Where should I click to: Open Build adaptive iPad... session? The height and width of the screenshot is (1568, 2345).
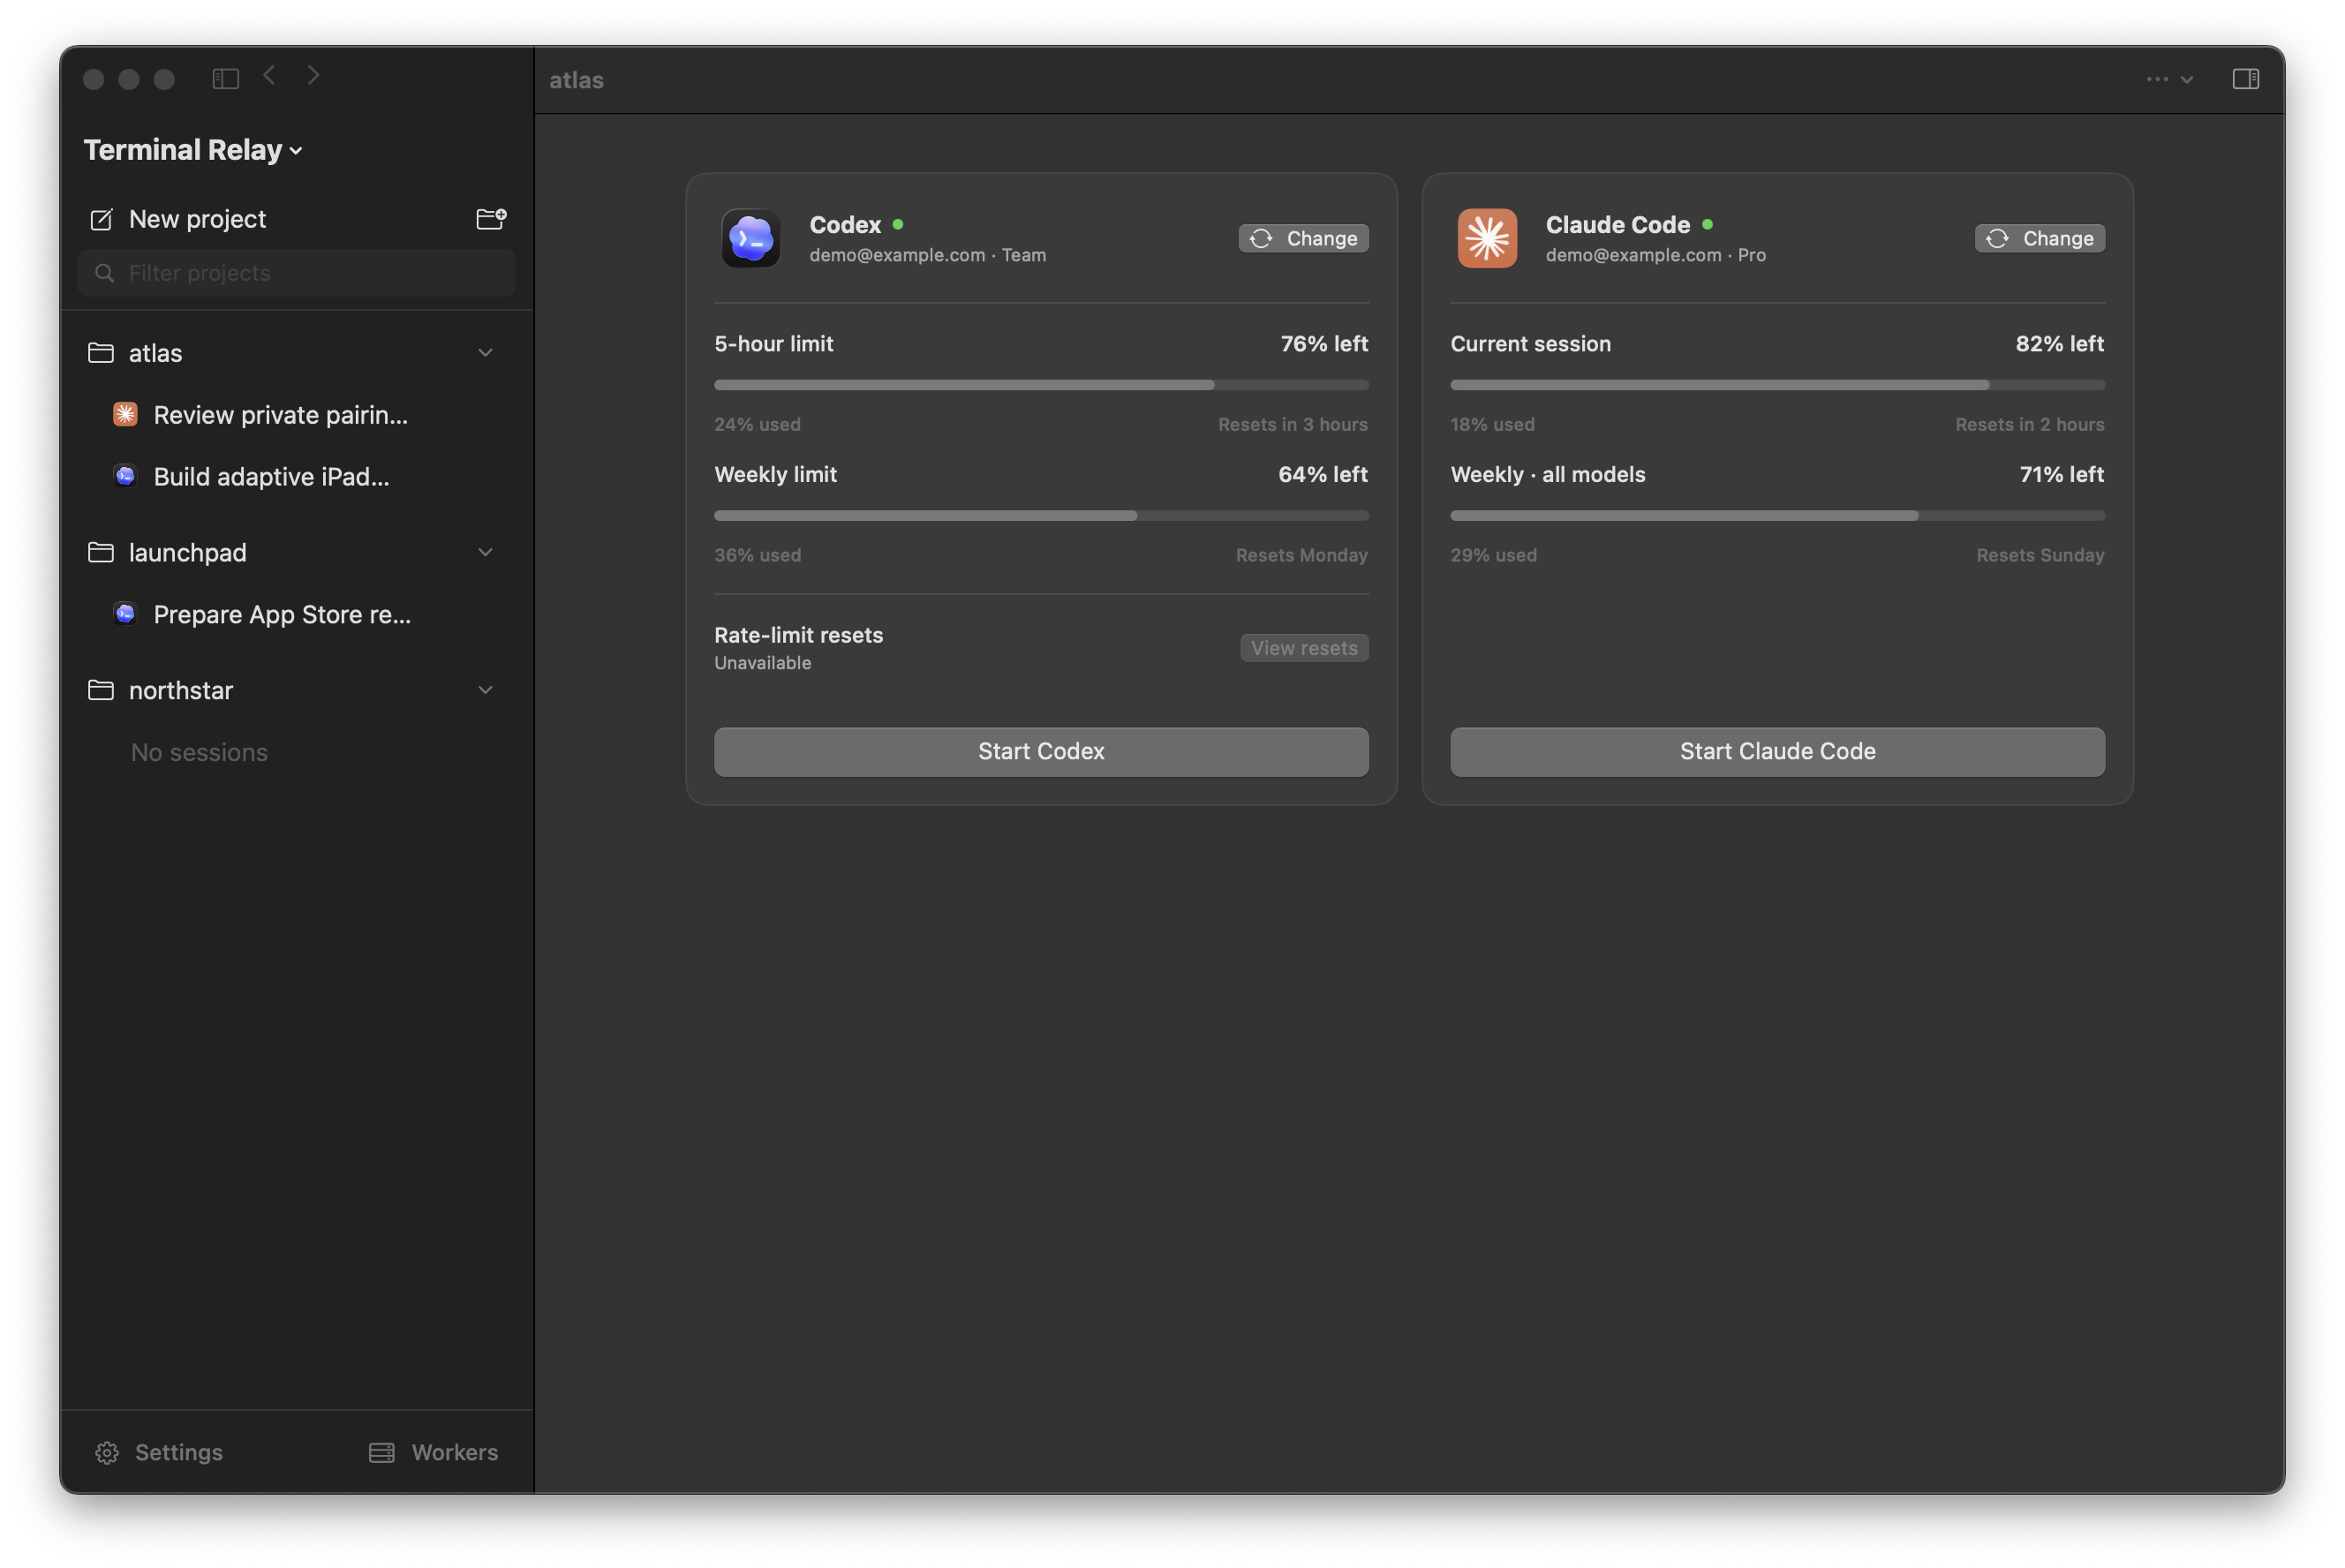point(271,477)
